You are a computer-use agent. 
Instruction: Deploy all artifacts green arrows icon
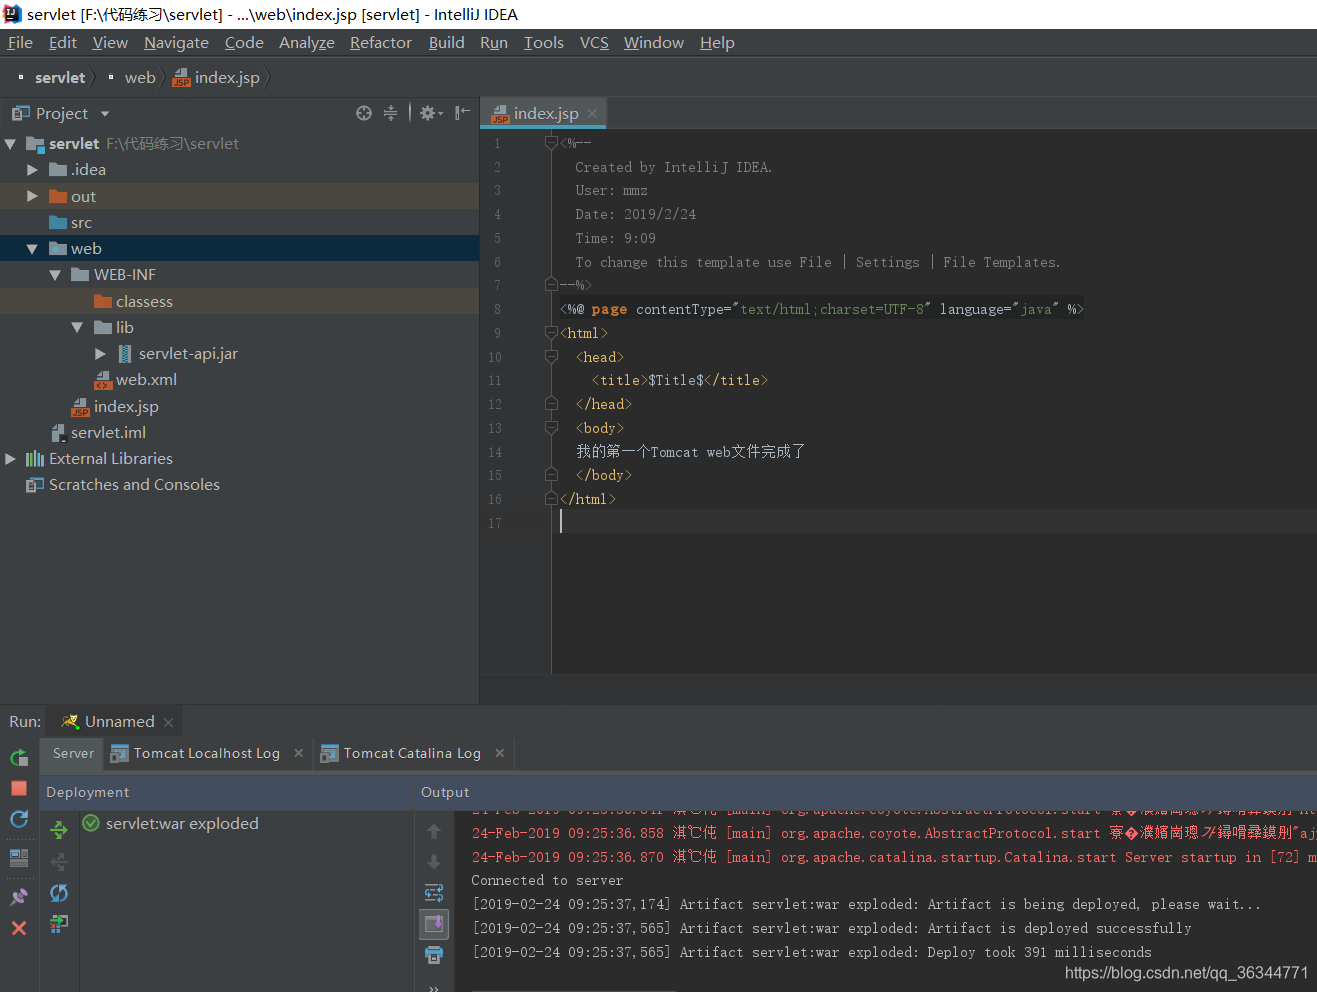point(59,830)
